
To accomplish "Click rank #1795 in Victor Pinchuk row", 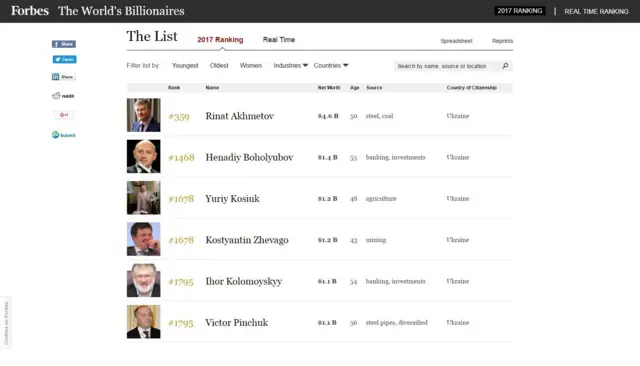I will [x=181, y=323].
